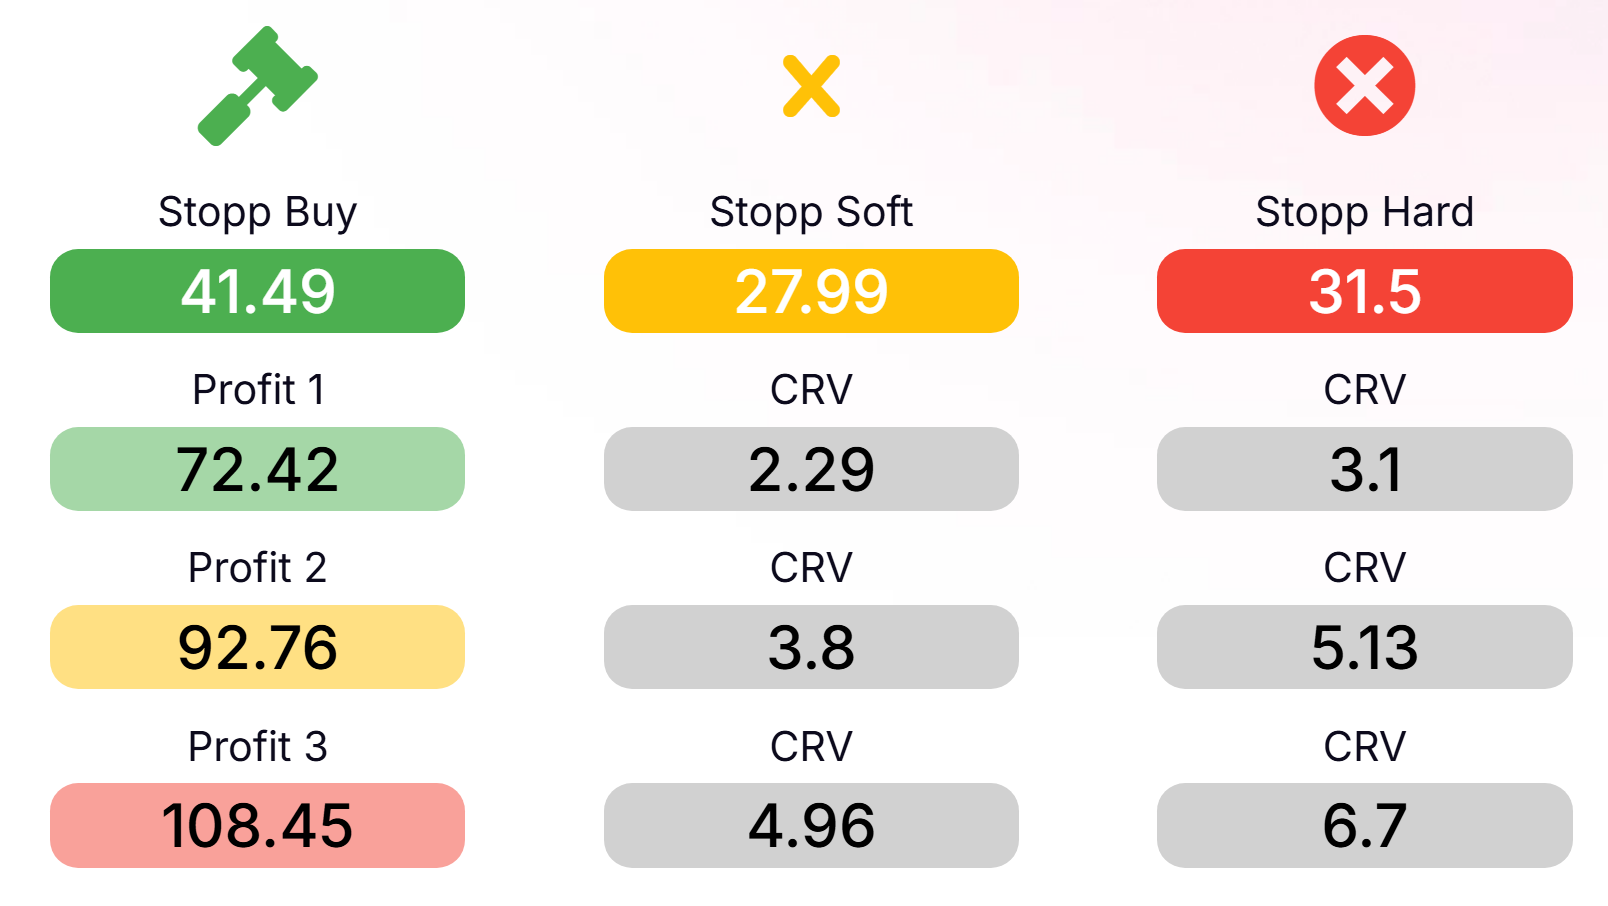Click the Profit 1 label
This screenshot has width=1608, height=906.
tap(258, 390)
